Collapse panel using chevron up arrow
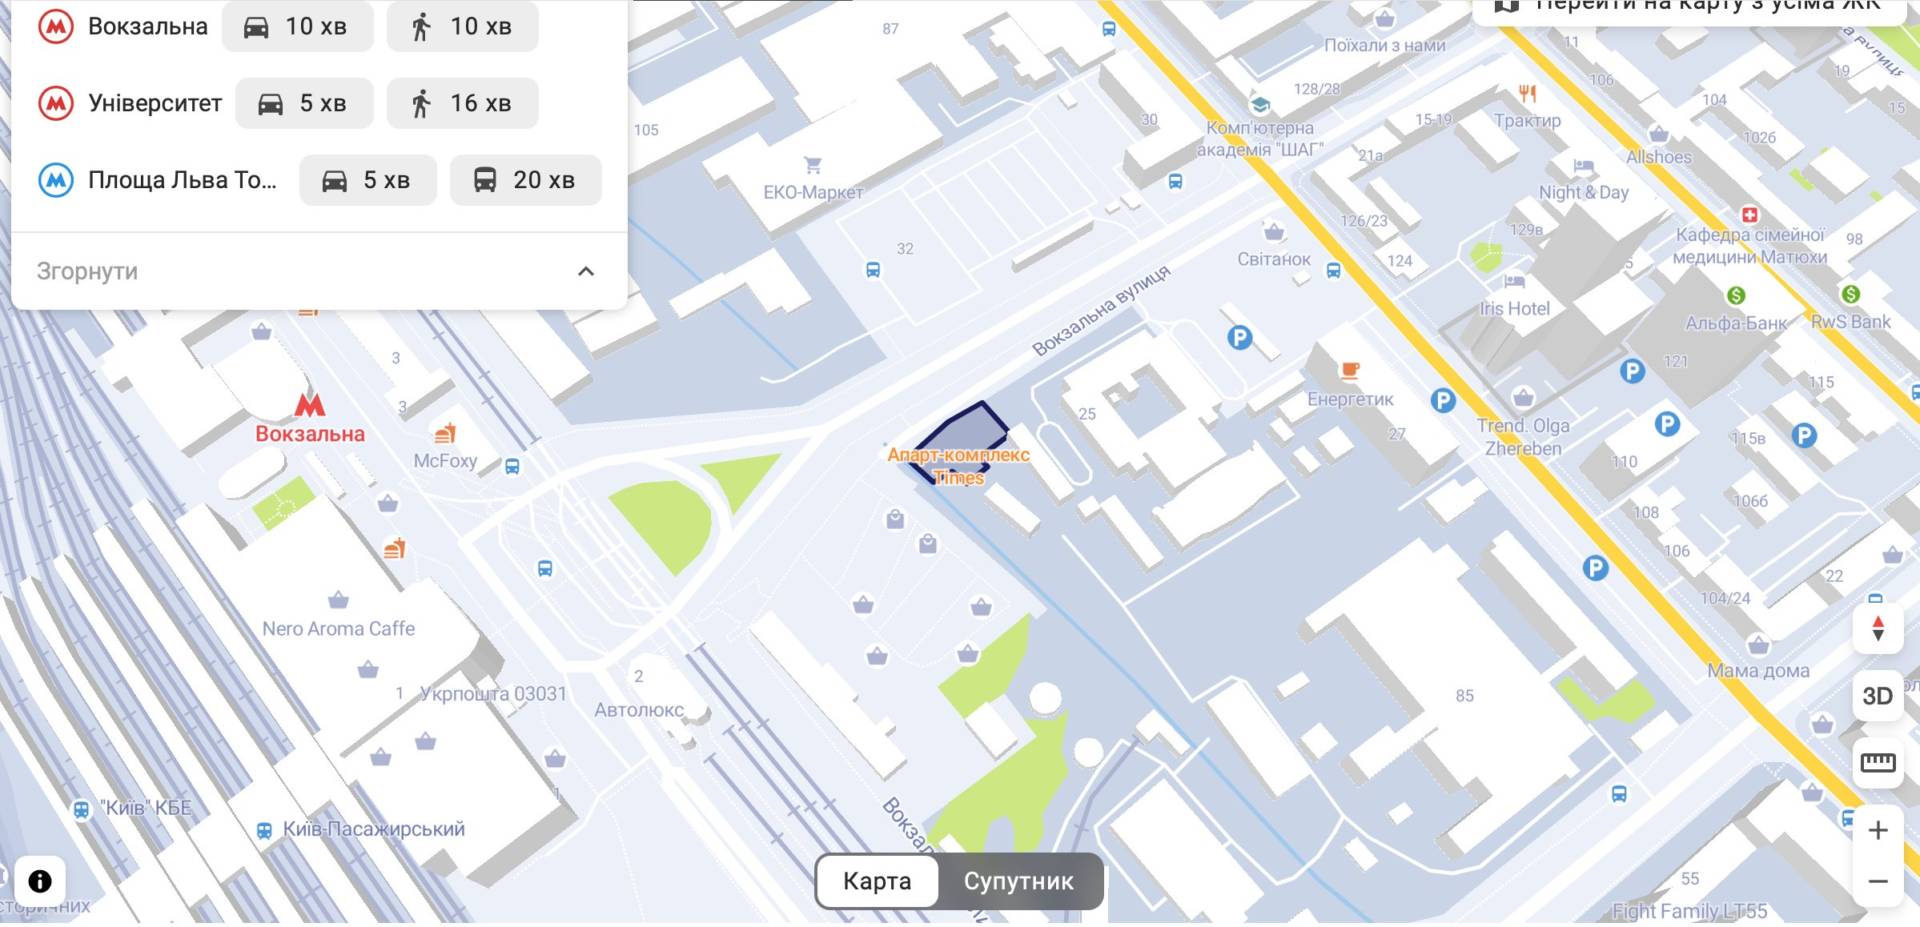The width and height of the screenshot is (1920, 927). pyautogui.click(x=586, y=271)
